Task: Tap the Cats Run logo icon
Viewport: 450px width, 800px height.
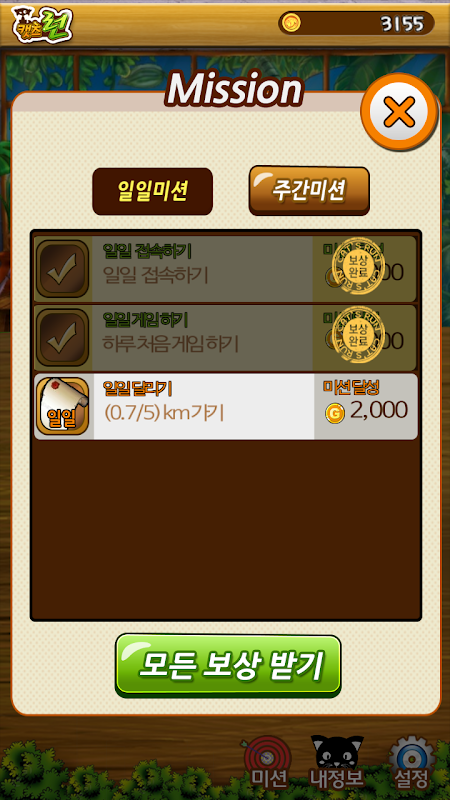Action: pyautogui.click(x=42, y=26)
